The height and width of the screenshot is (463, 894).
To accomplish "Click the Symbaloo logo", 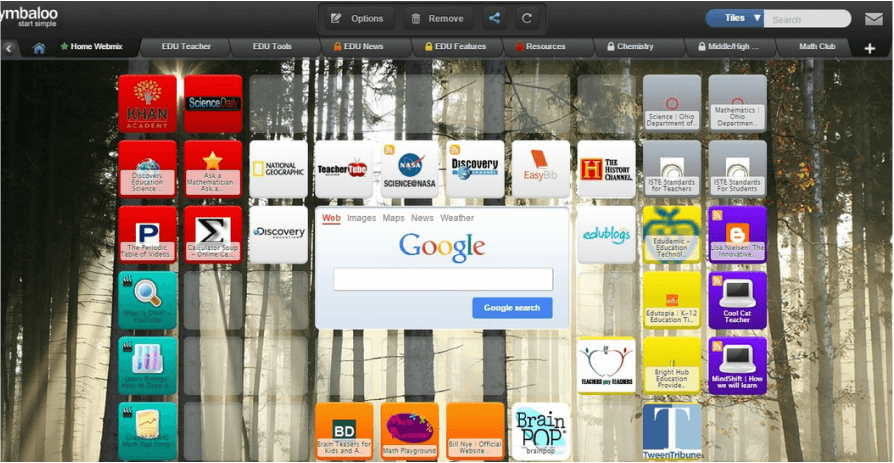I will (29, 16).
